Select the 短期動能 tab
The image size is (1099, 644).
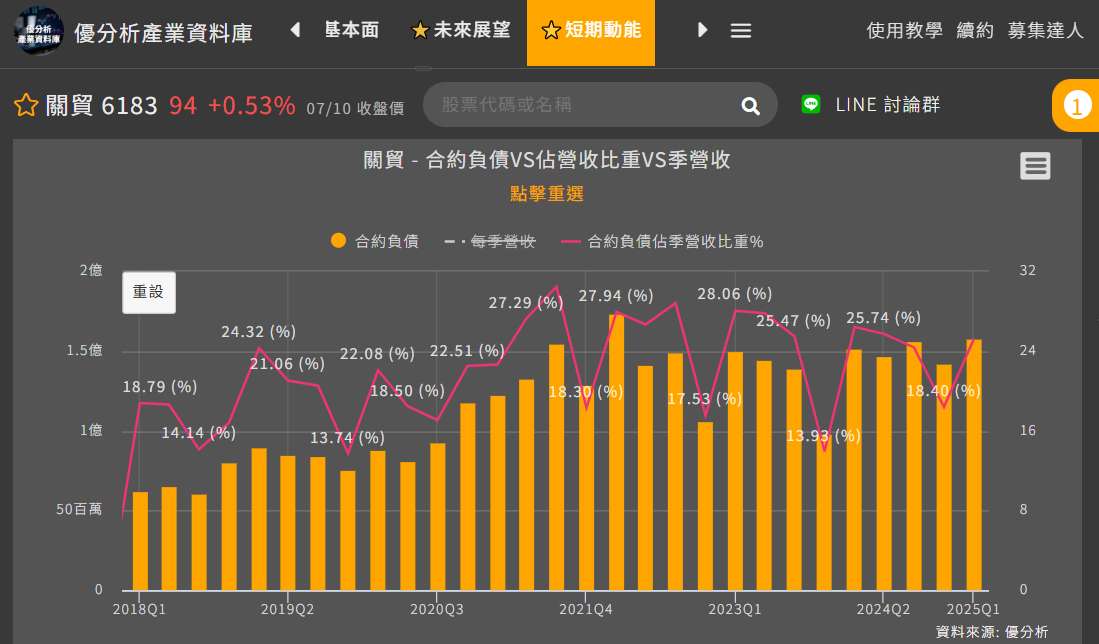591,31
